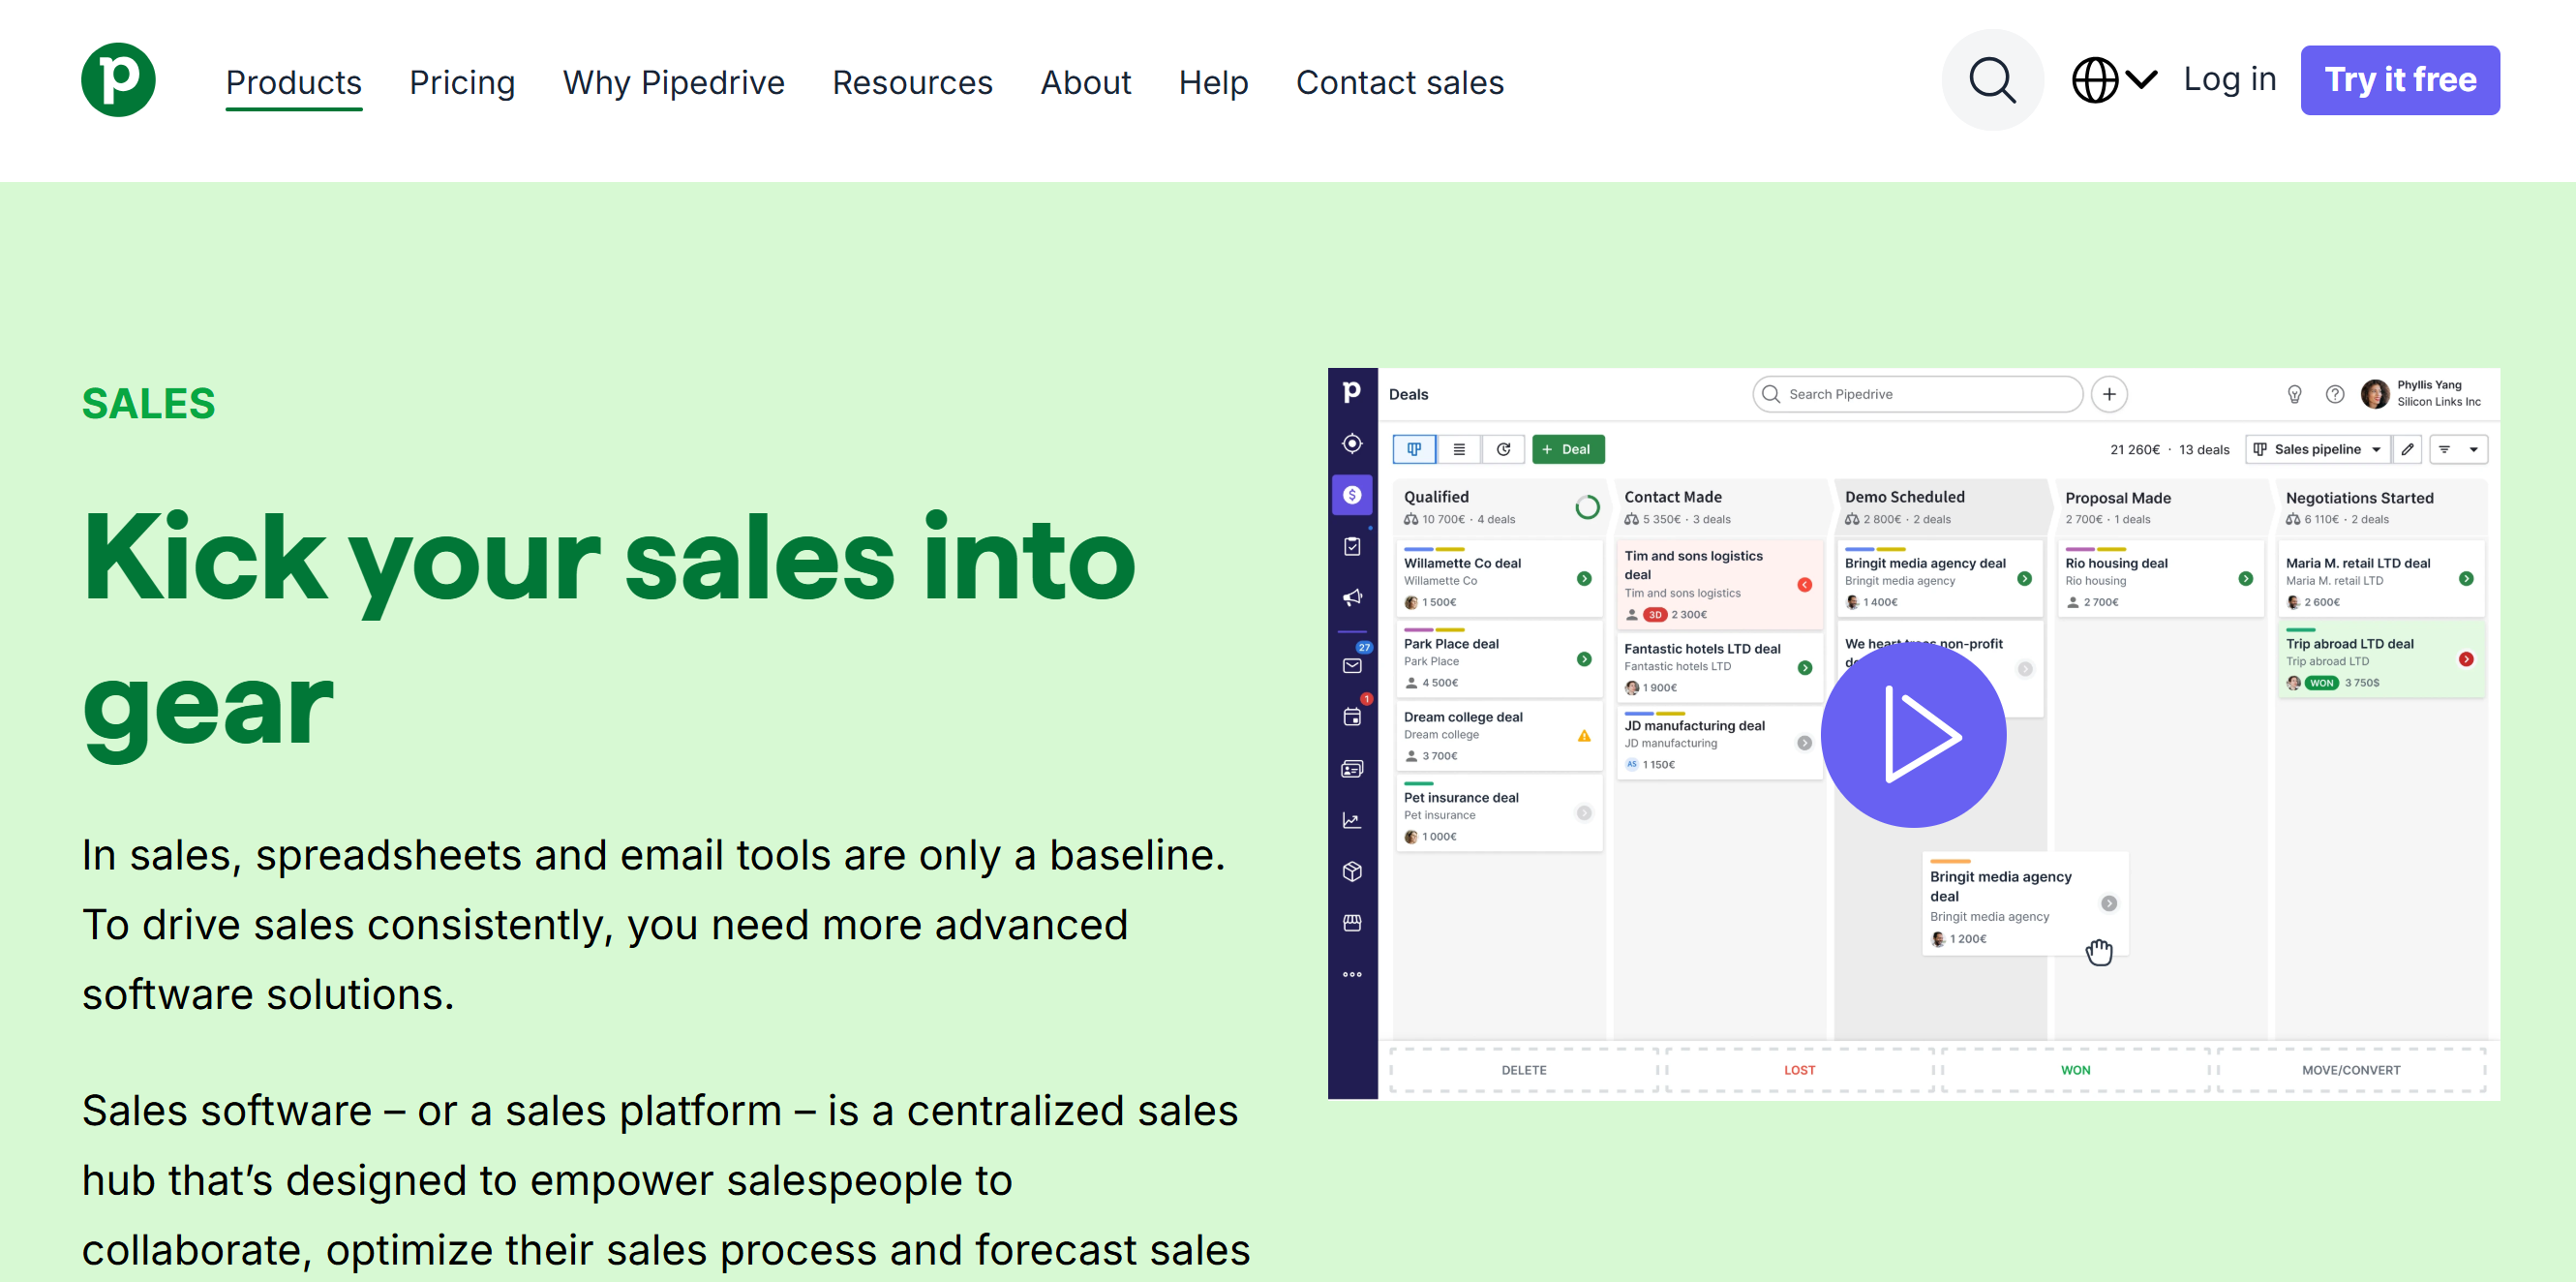Switch to the forecast view toggle

(1503, 449)
